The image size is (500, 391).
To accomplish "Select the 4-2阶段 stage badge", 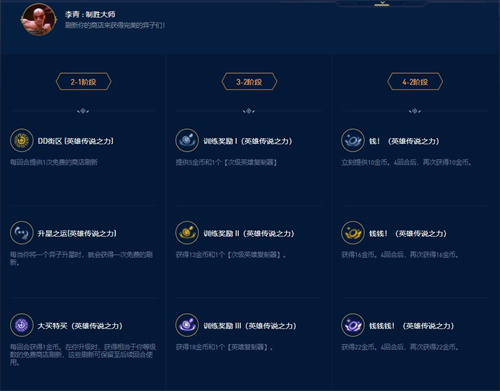I will tap(415, 82).
